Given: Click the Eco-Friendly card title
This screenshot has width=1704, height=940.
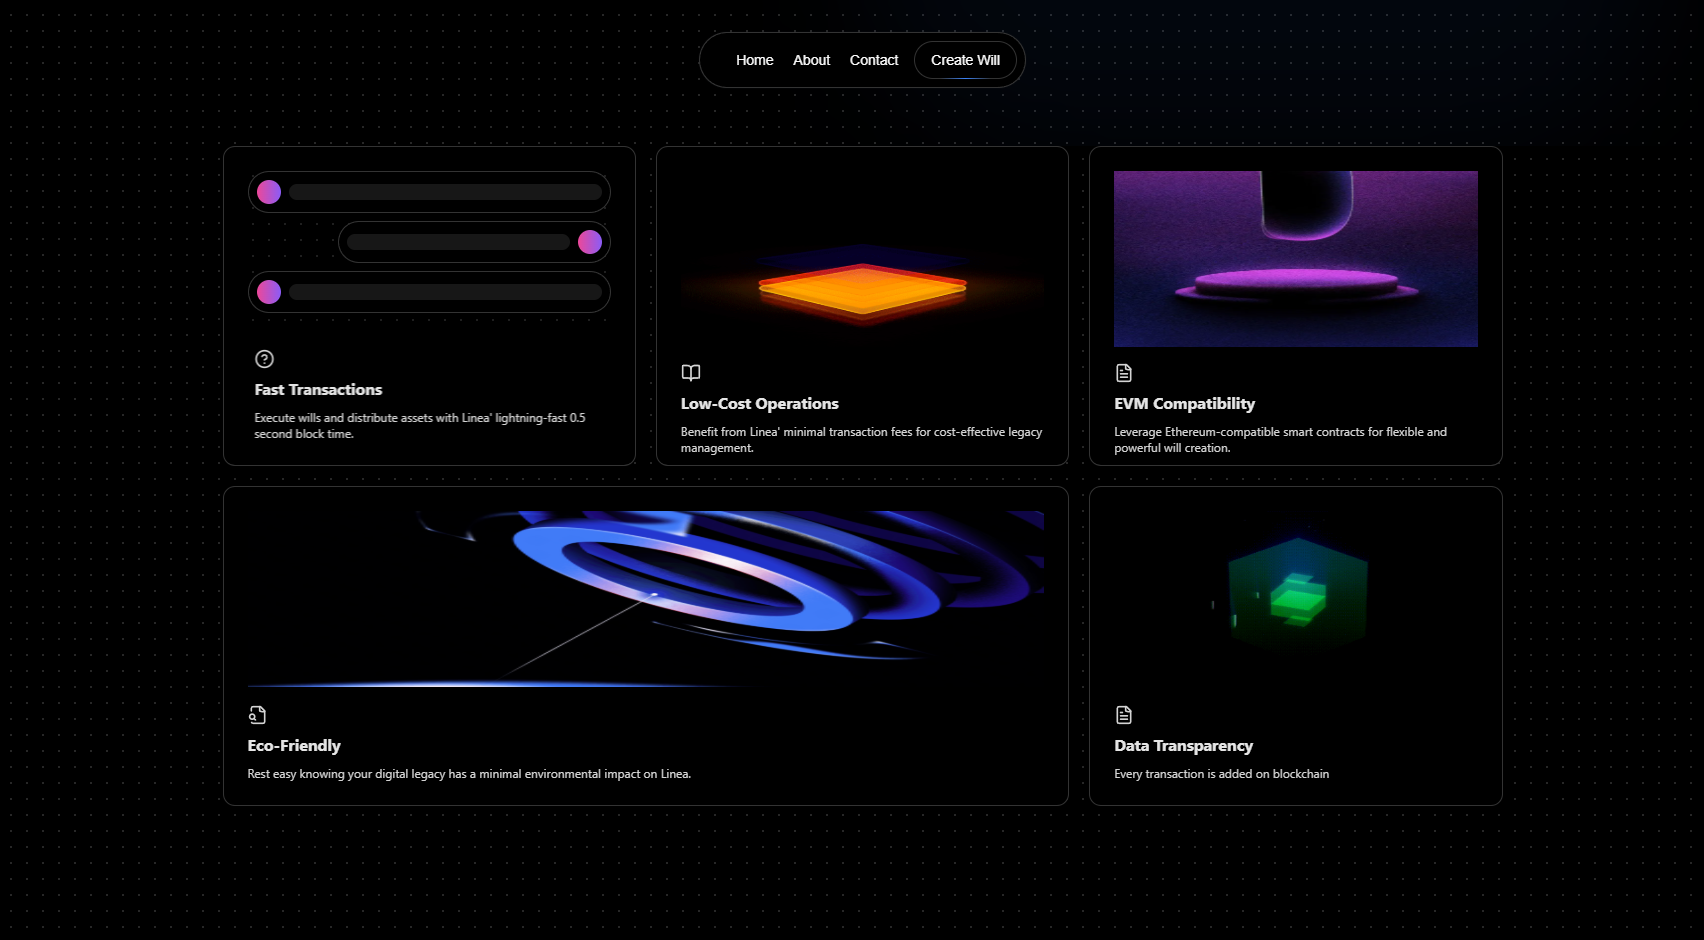Looking at the screenshot, I should point(294,746).
